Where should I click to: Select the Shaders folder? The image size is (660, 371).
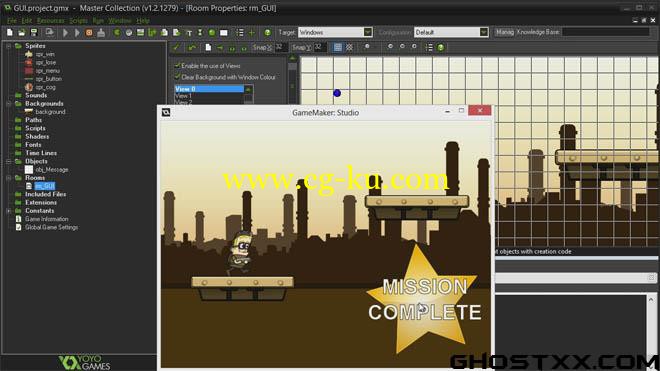point(37,136)
